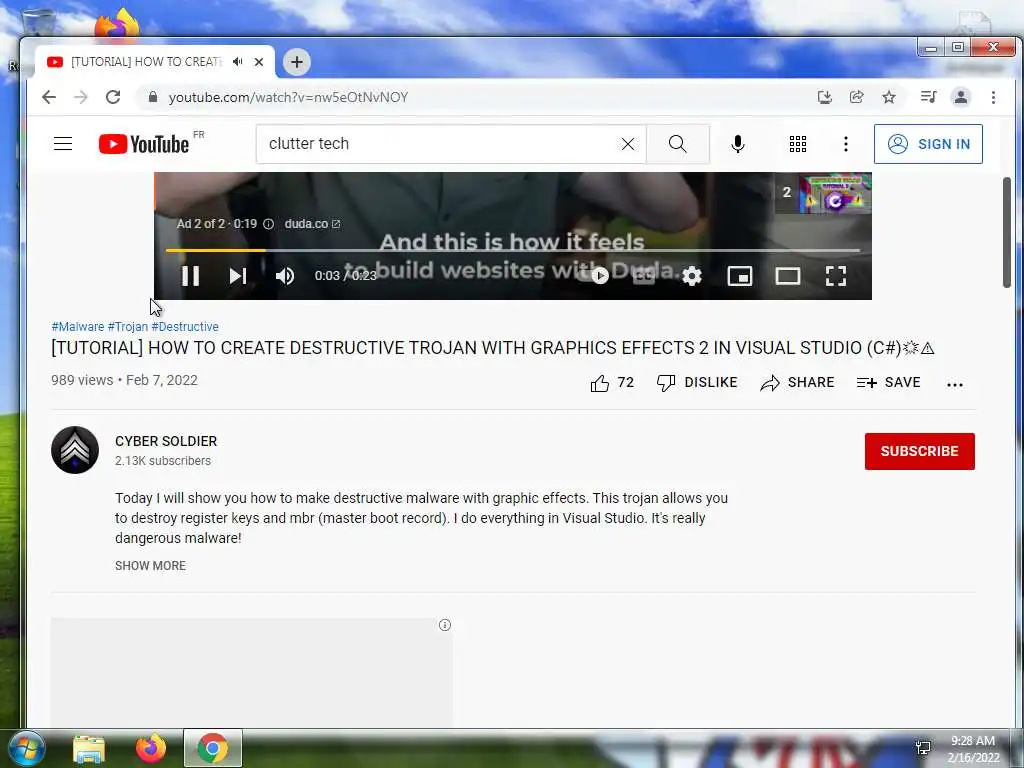
Task: Mute the video player volume
Action: [285, 276]
